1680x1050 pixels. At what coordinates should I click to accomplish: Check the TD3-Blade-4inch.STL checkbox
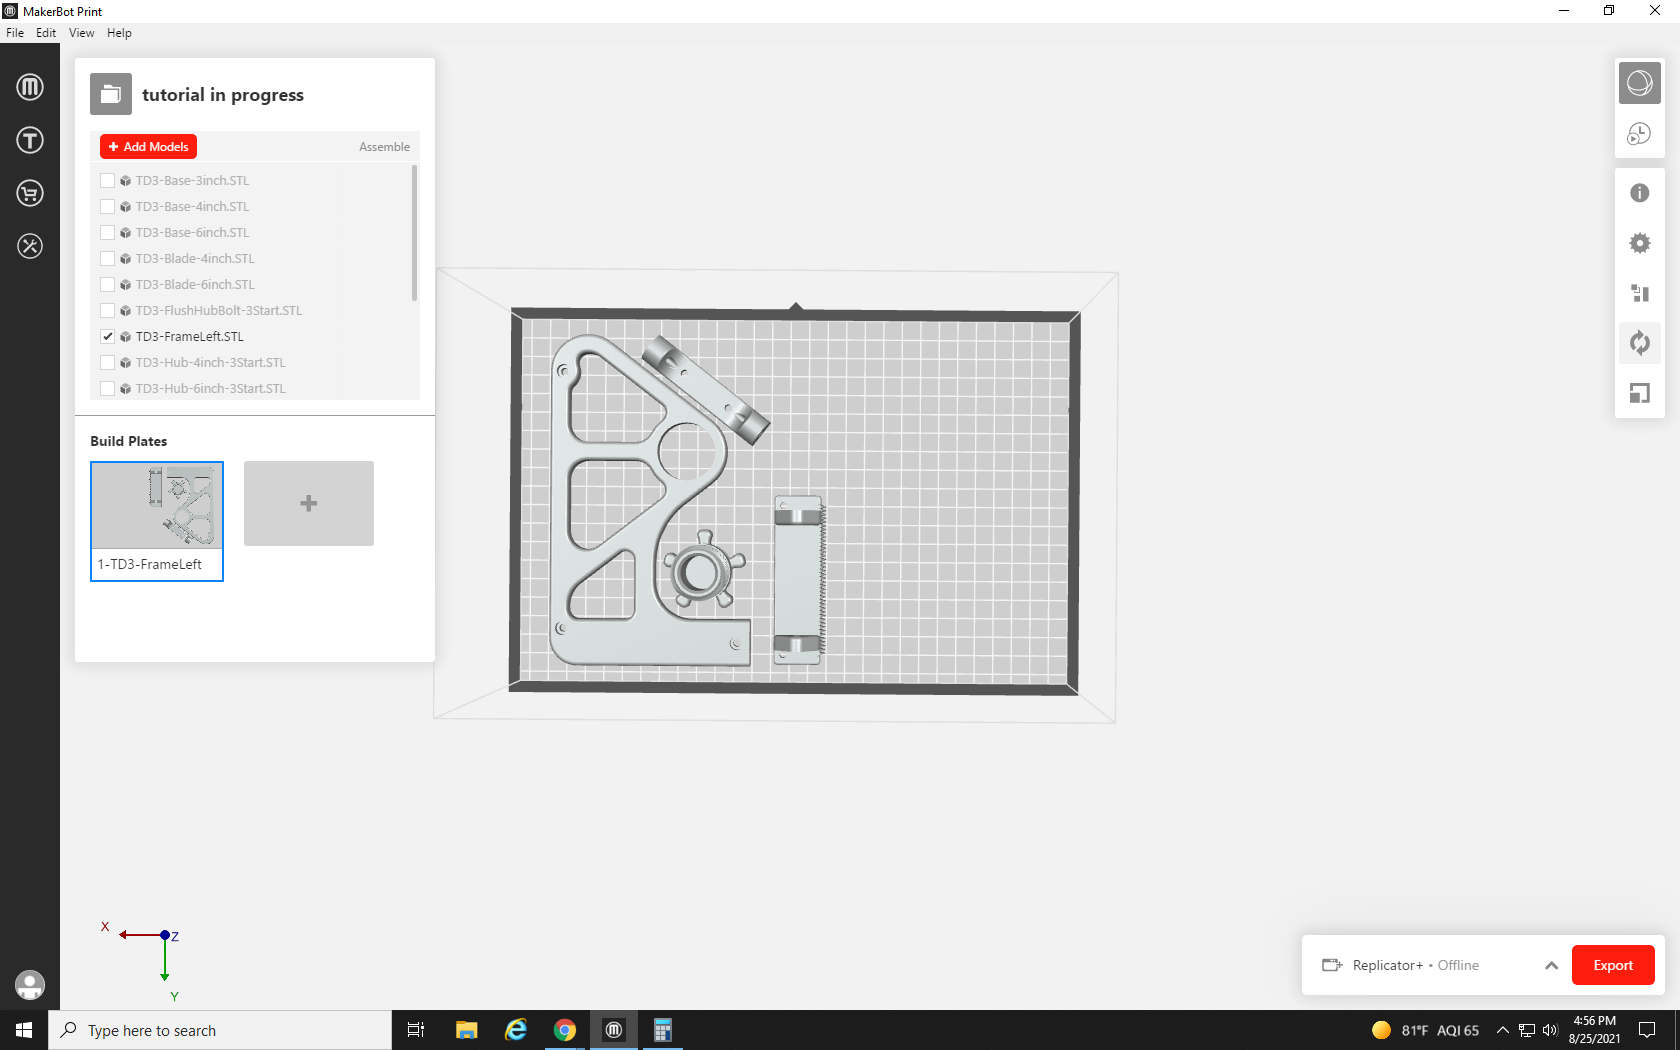pyautogui.click(x=107, y=259)
